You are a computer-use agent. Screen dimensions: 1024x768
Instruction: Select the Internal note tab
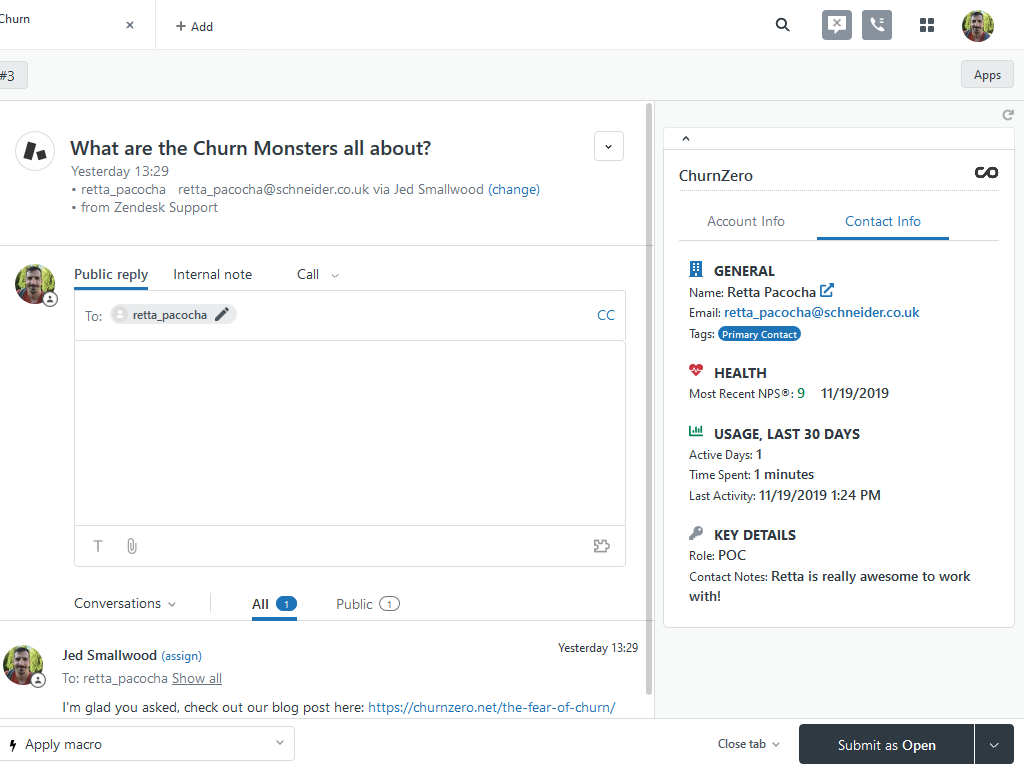[212, 274]
